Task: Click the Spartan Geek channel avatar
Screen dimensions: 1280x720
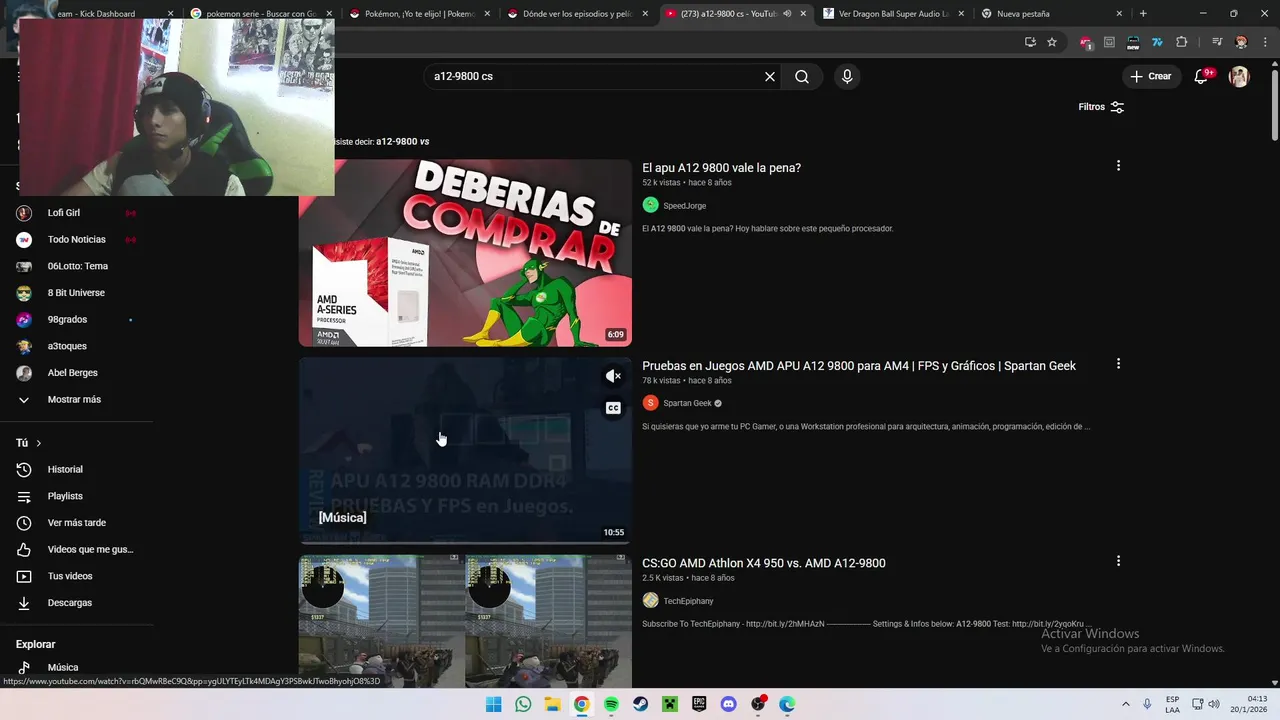Action: (x=651, y=403)
